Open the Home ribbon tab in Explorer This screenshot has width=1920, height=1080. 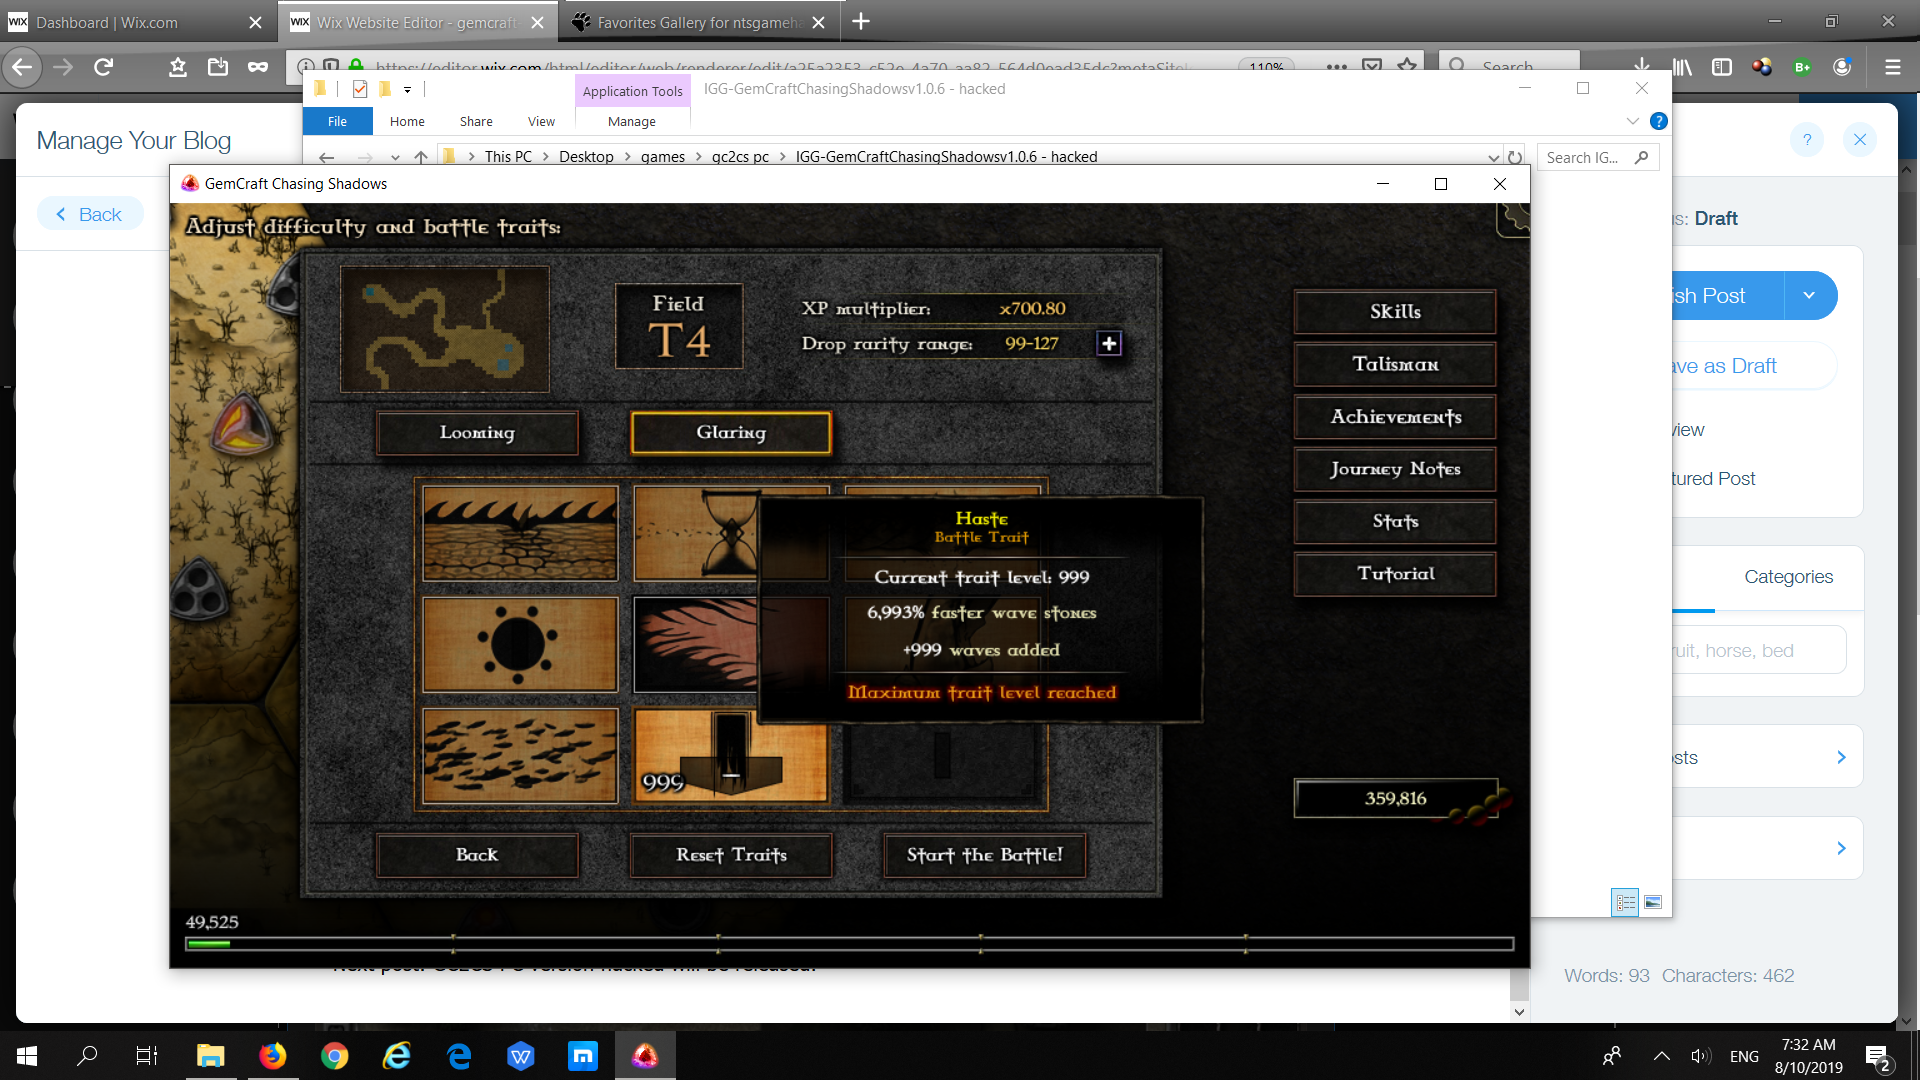[x=407, y=121]
